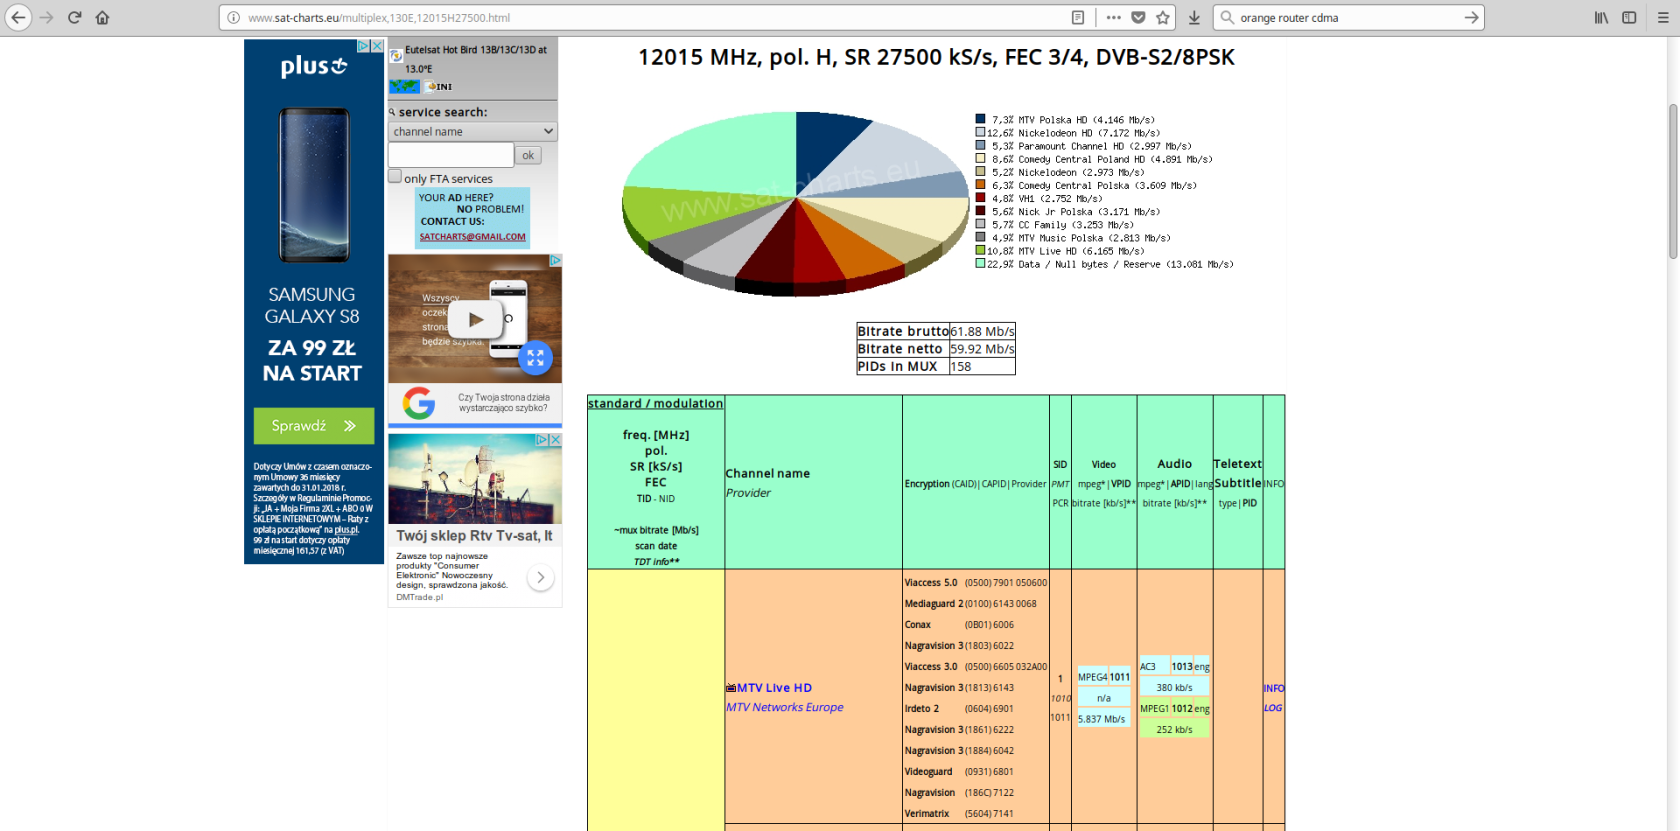Click the Google logo in the ad
The image size is (1680, 831).
click(419, 403)
